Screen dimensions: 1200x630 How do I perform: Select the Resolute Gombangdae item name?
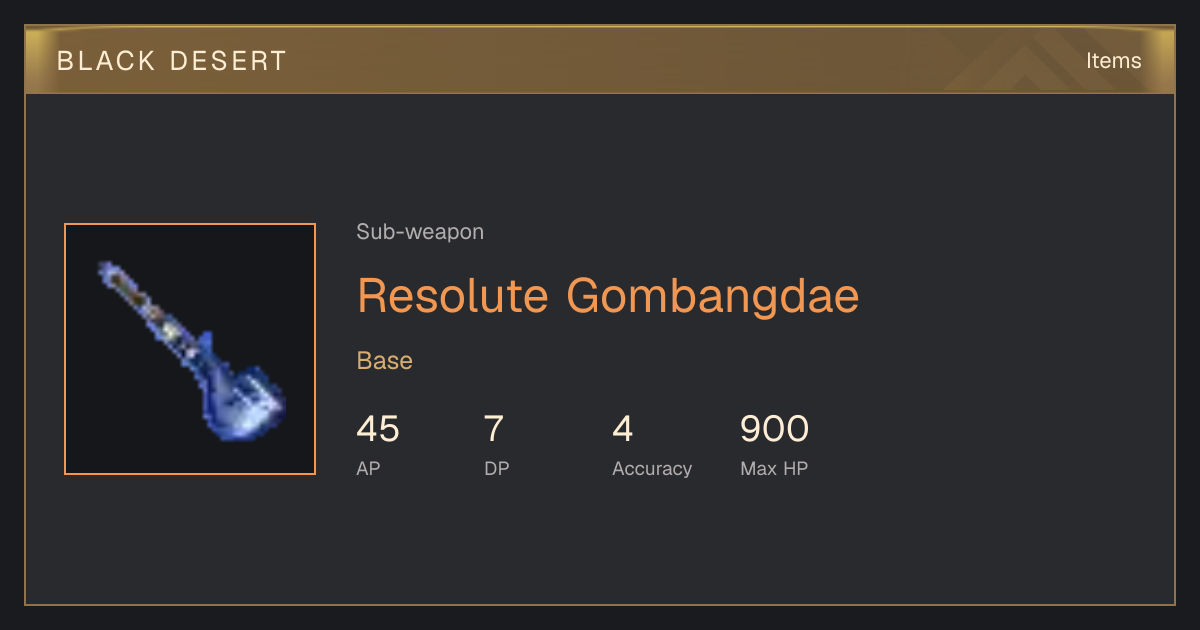point(608,295)
